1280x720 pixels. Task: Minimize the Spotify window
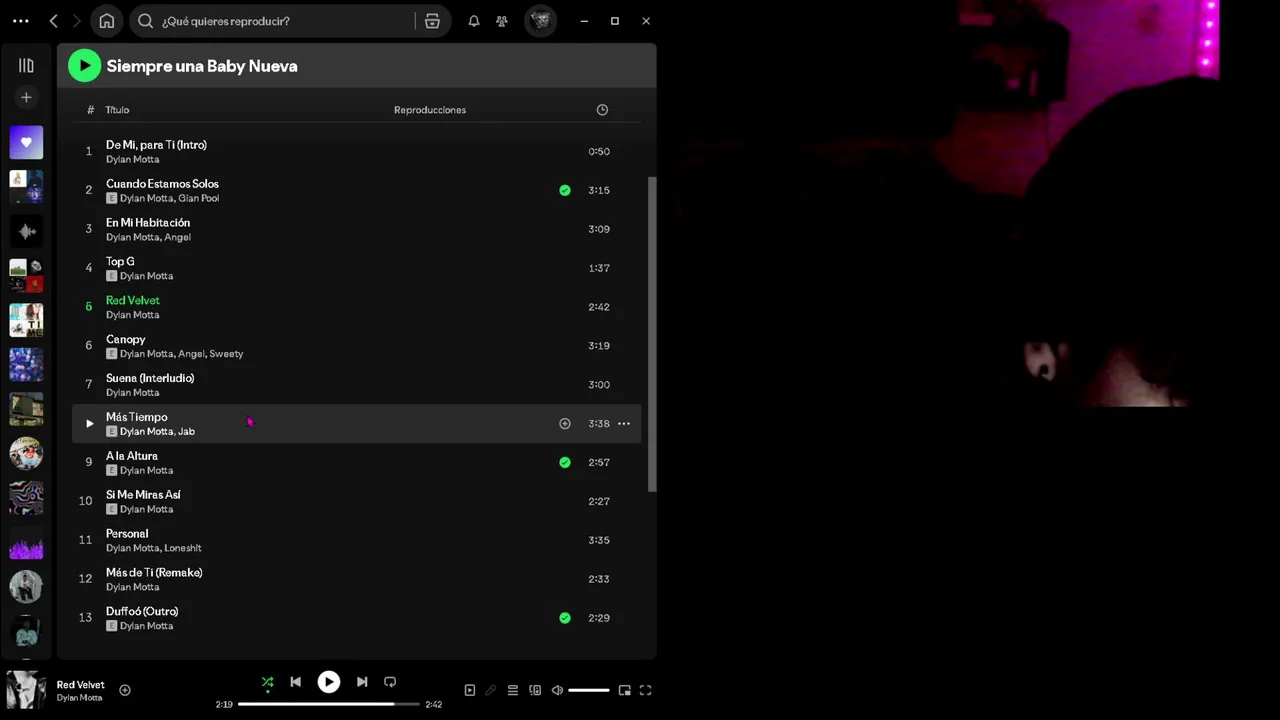point(585,21)
